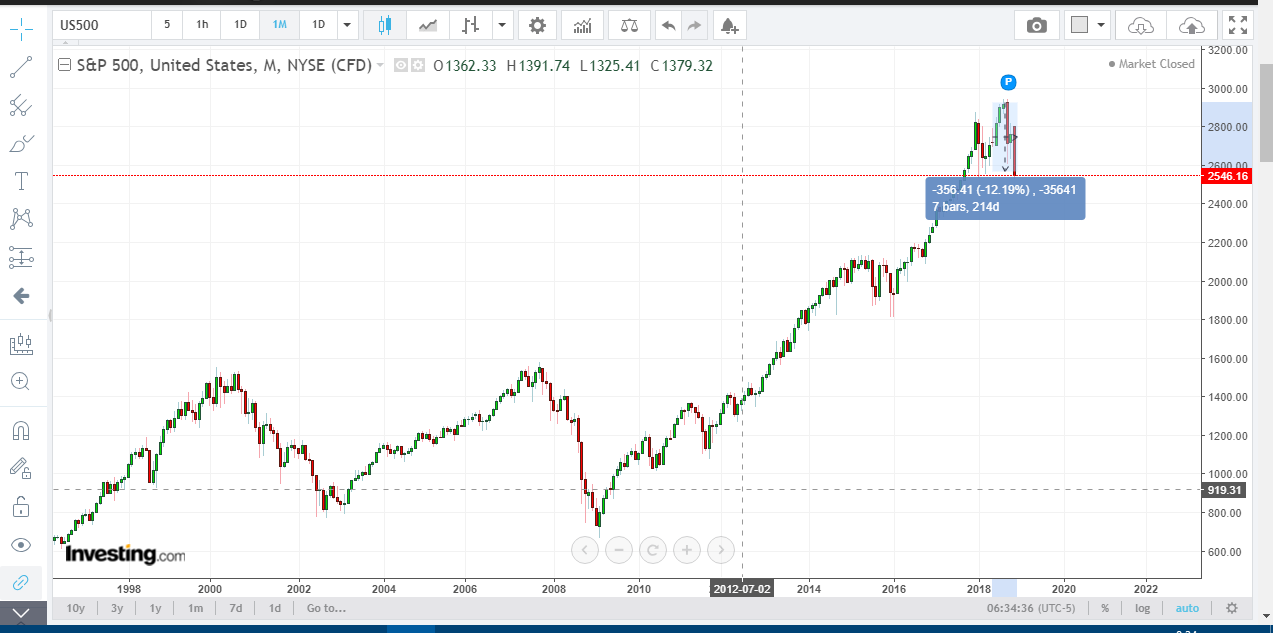The height and width of the screenshot is (634, 1273).
Task: Open the indicators dialog
Action: tap(582, 25)
